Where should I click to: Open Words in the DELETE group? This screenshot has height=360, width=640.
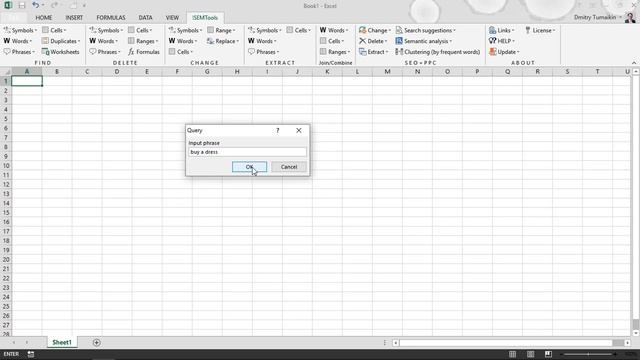tap(103, 41)
